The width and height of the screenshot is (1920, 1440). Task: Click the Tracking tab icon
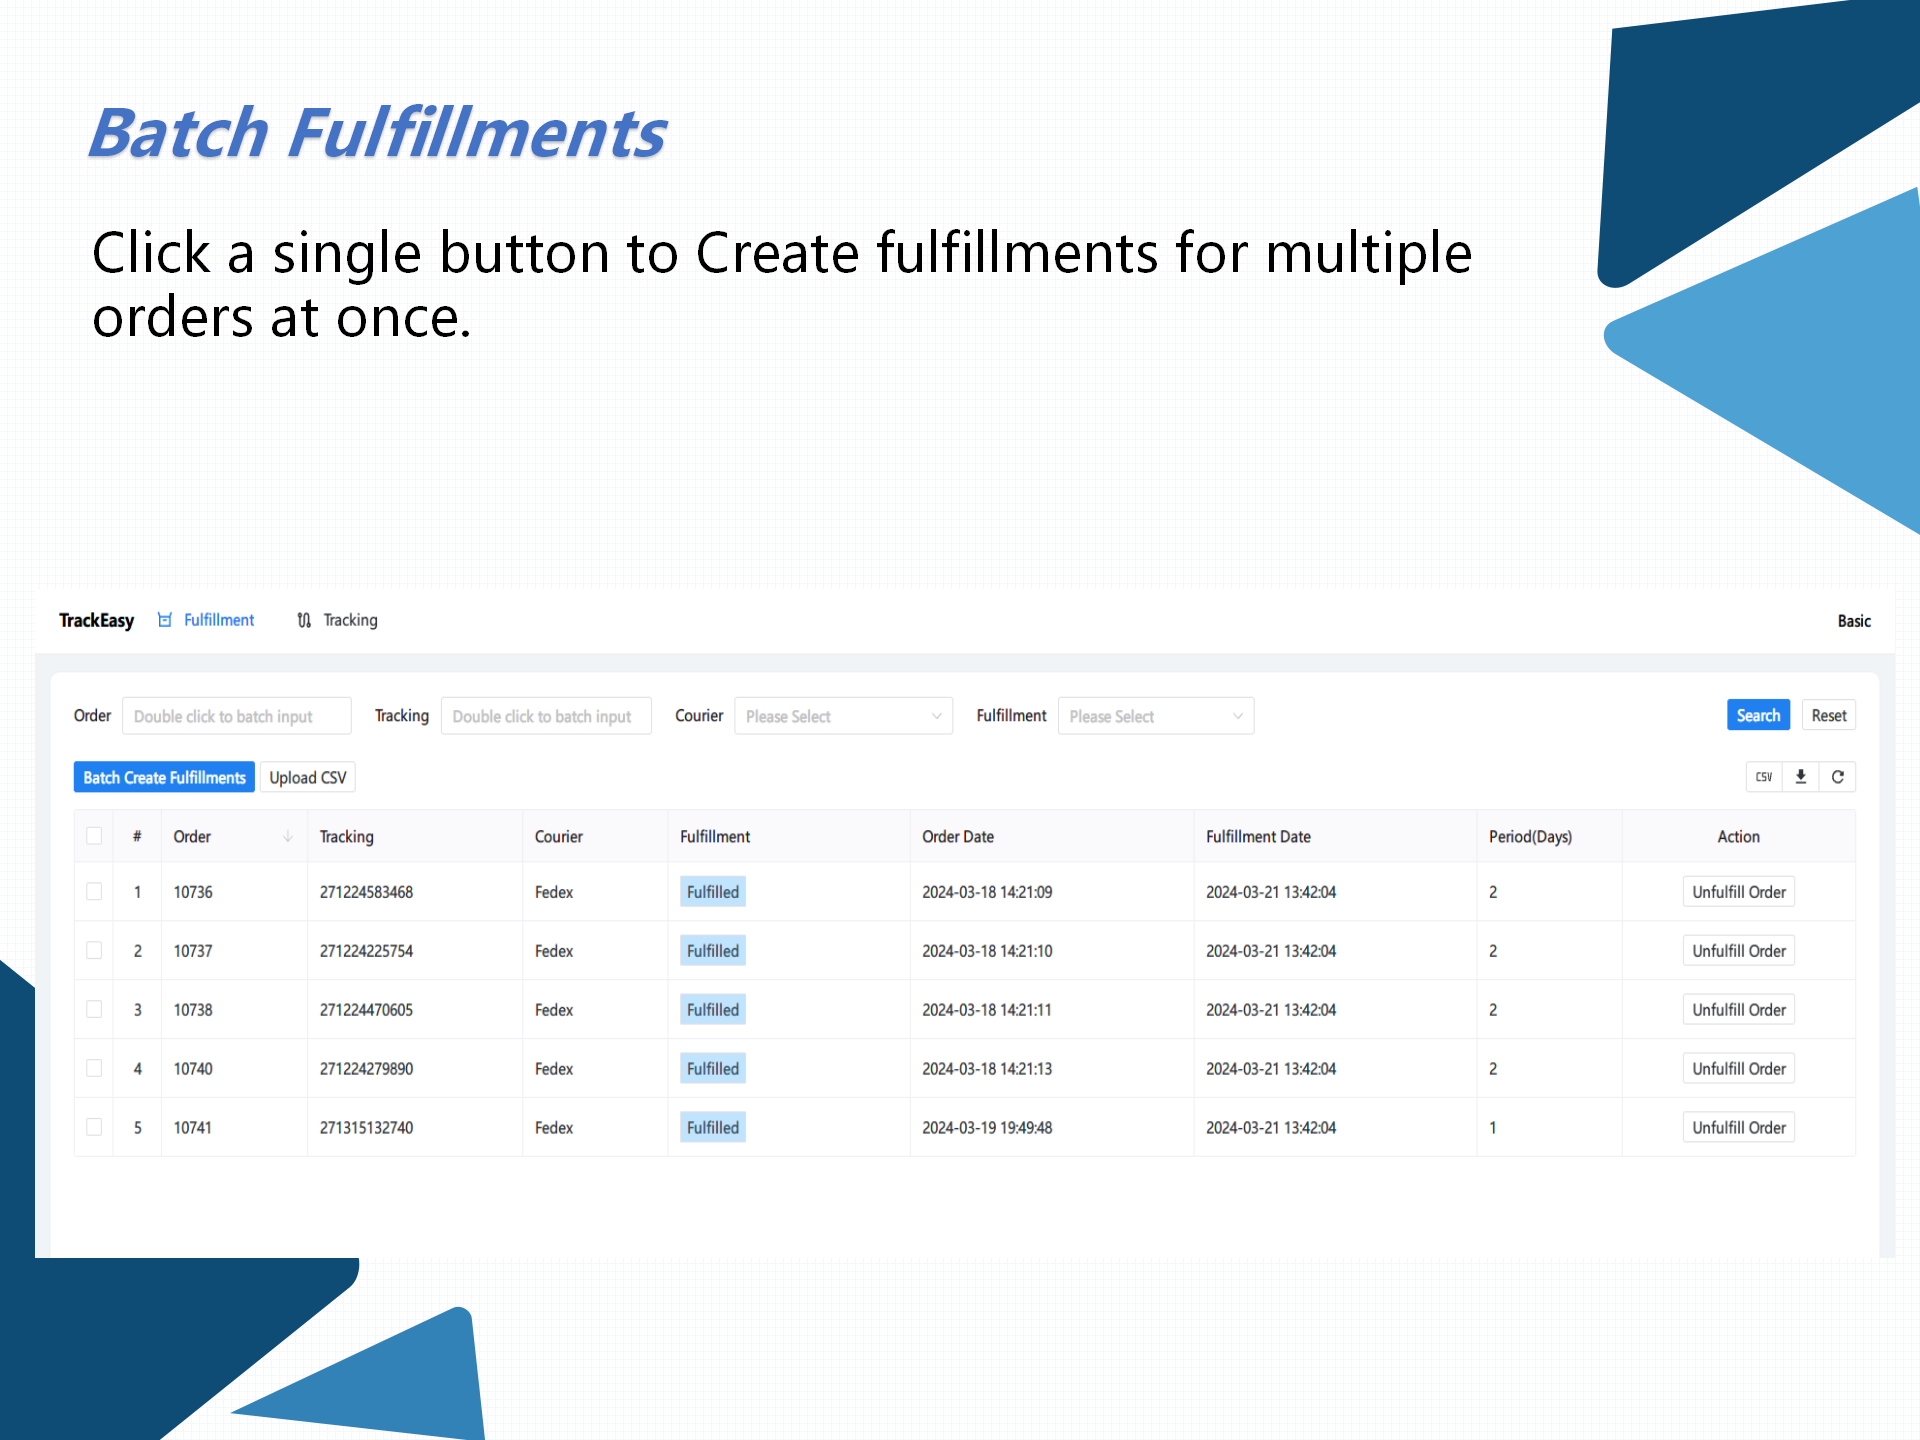click(x=304, y=620)
